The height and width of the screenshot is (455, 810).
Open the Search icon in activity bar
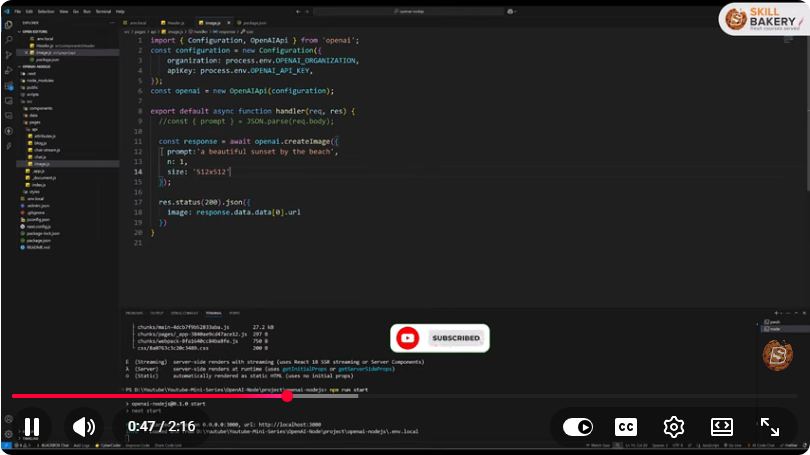9,39
